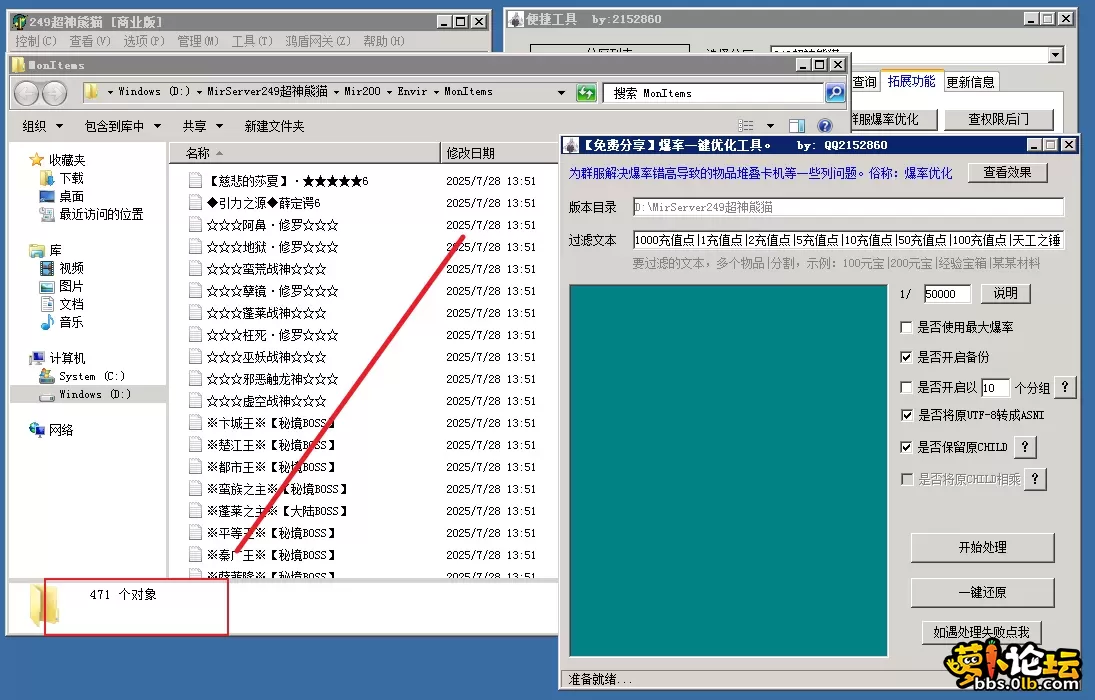This screenshot has height=700, width=1095.
Task: Click 如遇处理失败点我 button
Action: pyautogui.click(x=981, y=632)
